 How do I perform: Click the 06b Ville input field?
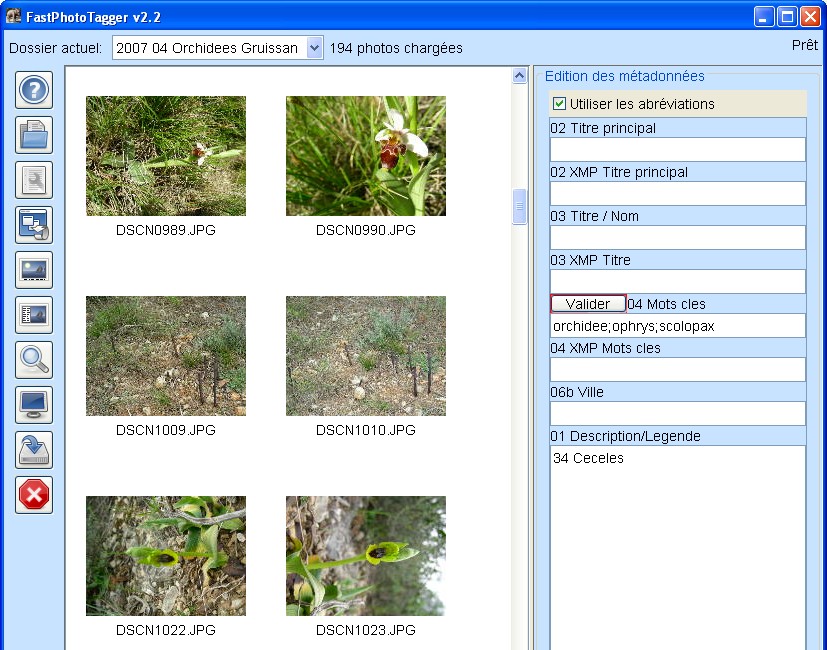coord(678,414)
